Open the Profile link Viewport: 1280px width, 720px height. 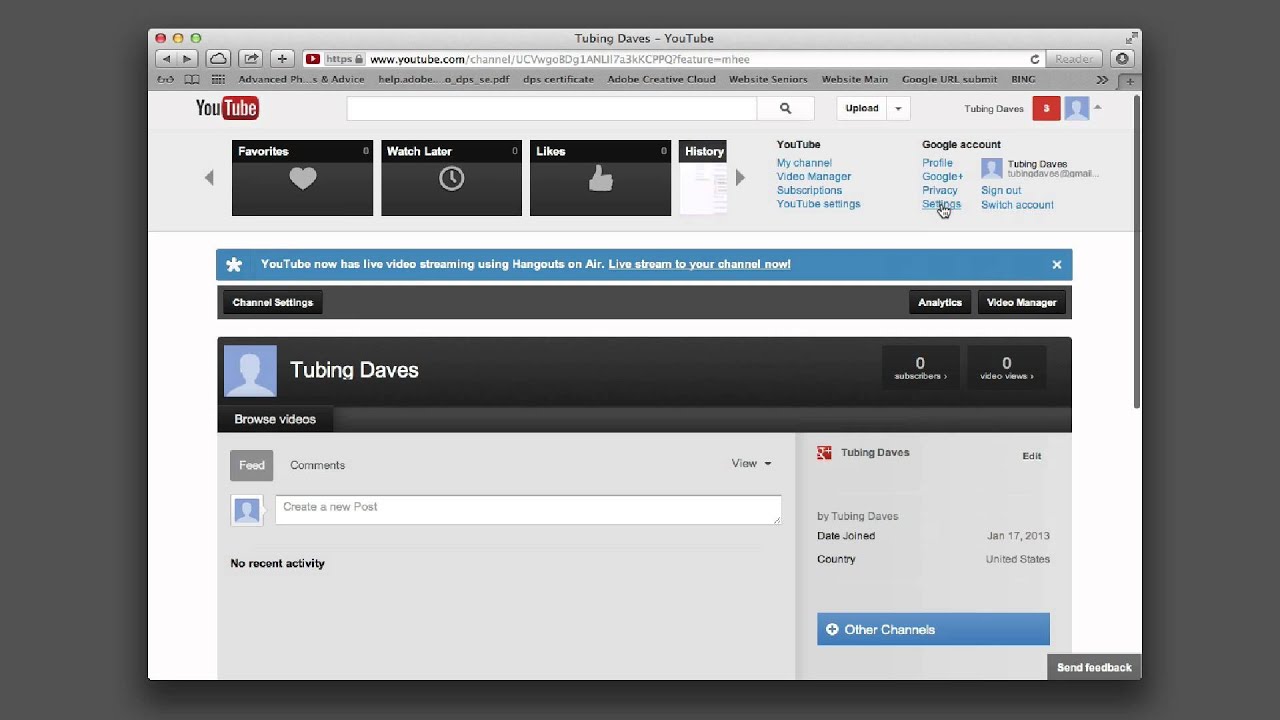[937, 163]
